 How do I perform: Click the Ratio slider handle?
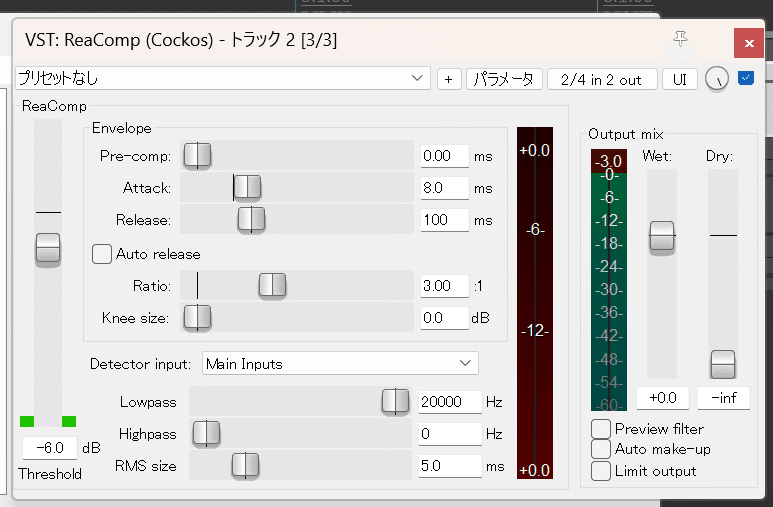(272, 285)
